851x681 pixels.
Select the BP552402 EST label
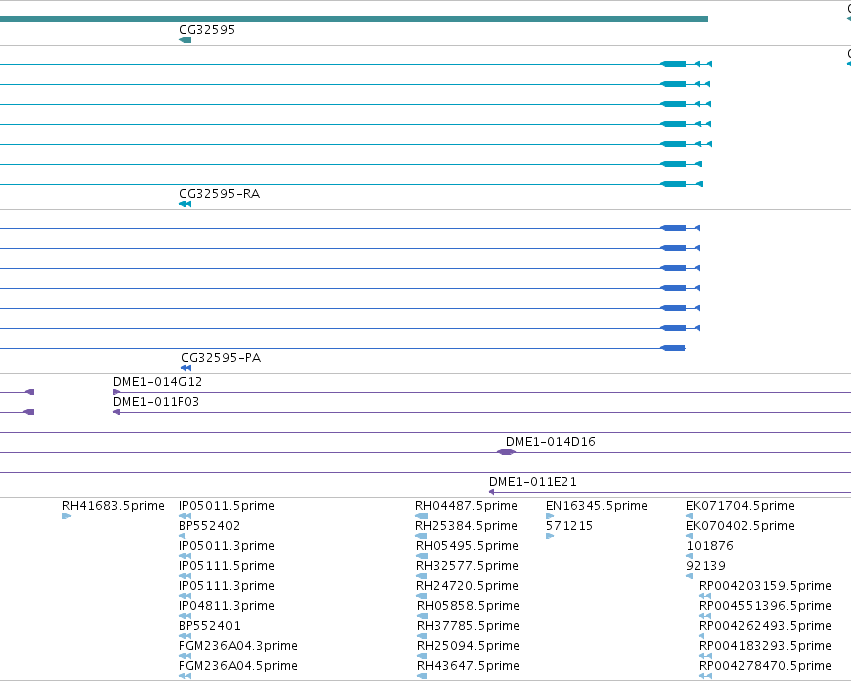(x=209, y=526)
